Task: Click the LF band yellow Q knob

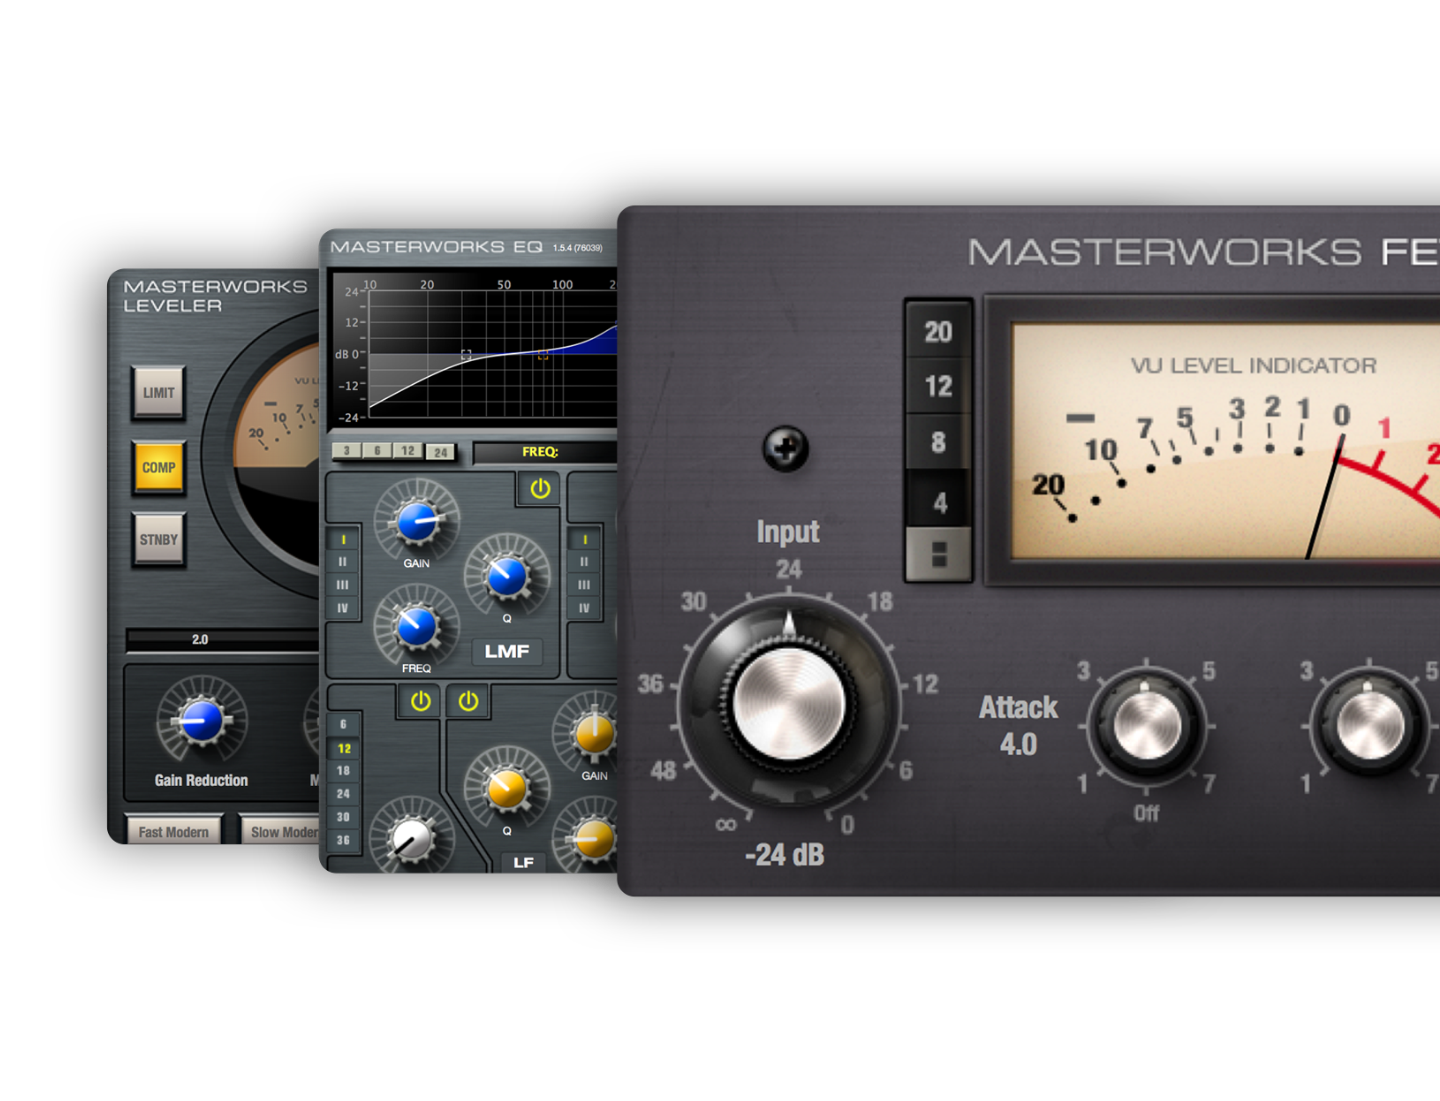Action: (x=507, y=789)
